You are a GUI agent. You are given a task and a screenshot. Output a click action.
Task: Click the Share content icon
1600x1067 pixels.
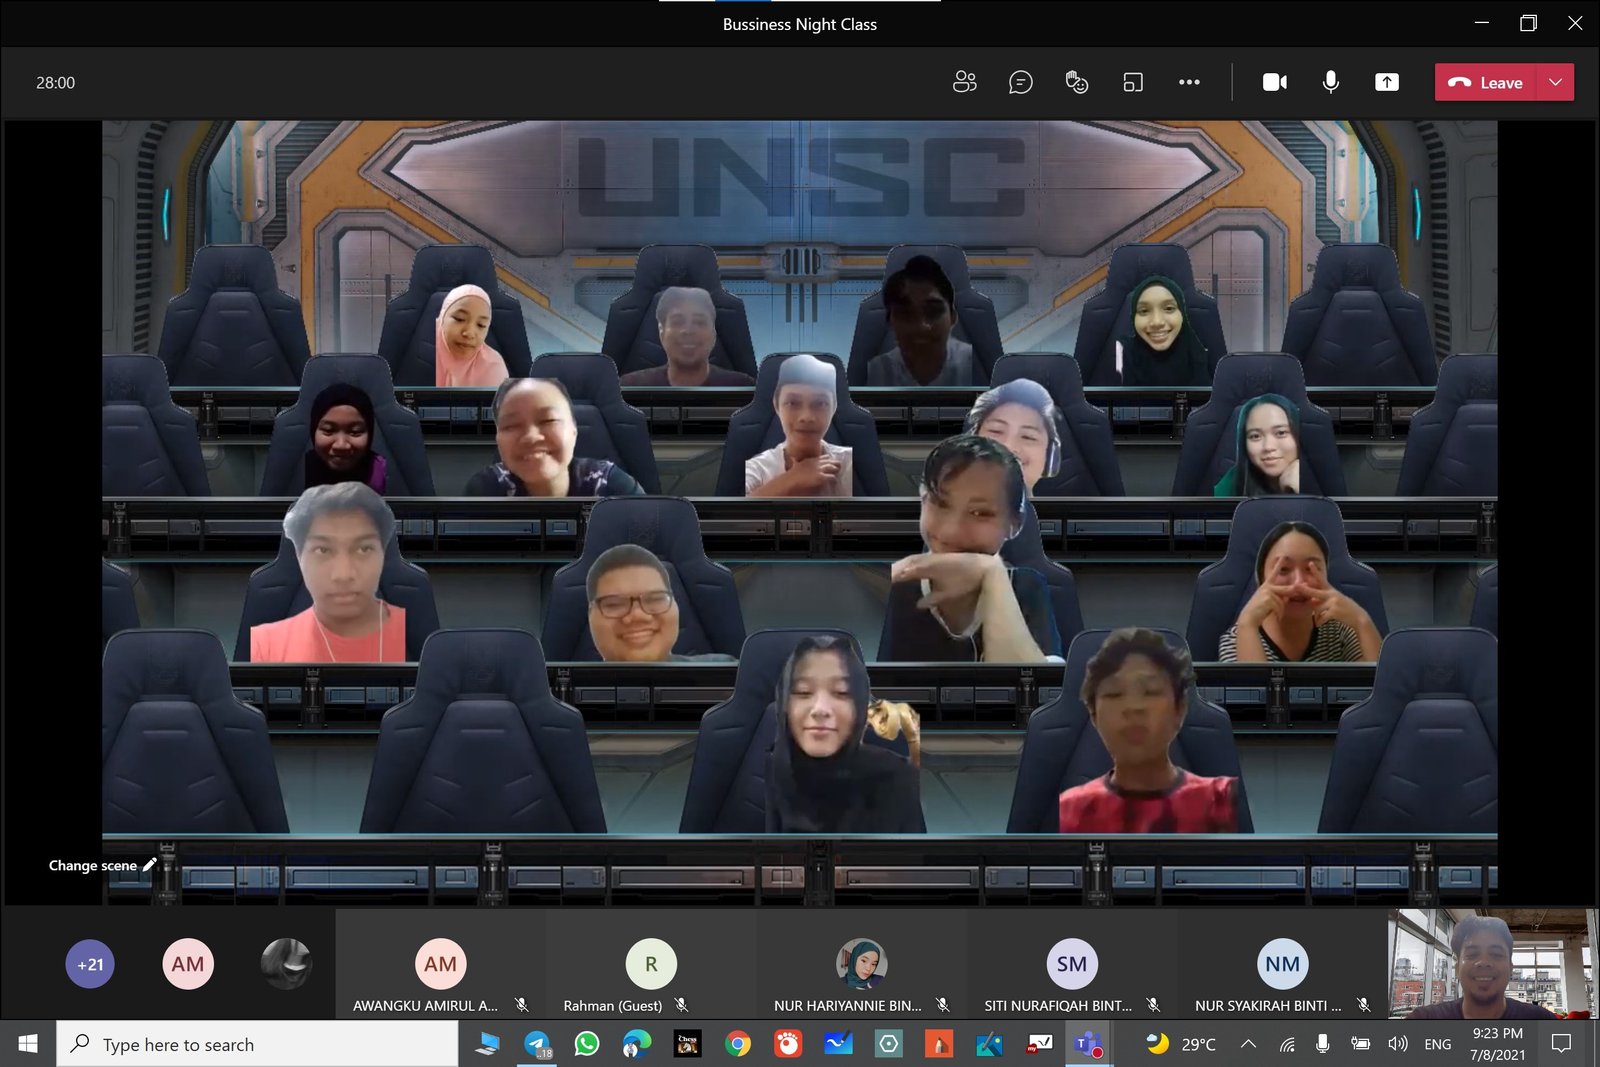pyautogui.click(x=1387, y=82)
